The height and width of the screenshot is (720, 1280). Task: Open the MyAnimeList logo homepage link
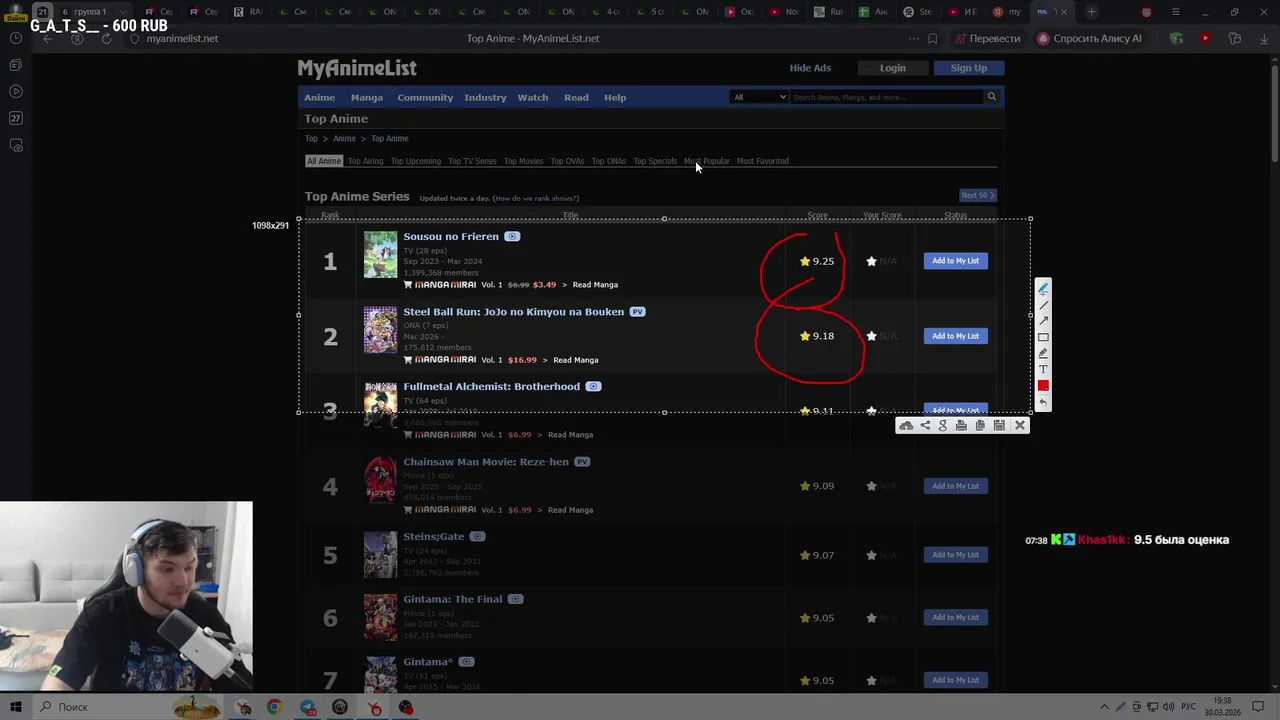[x=357, y=68]
